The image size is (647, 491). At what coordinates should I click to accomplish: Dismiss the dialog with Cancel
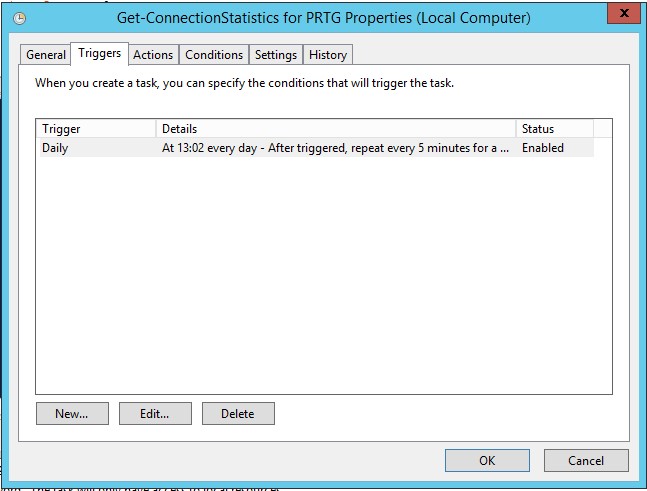(586, 461)
